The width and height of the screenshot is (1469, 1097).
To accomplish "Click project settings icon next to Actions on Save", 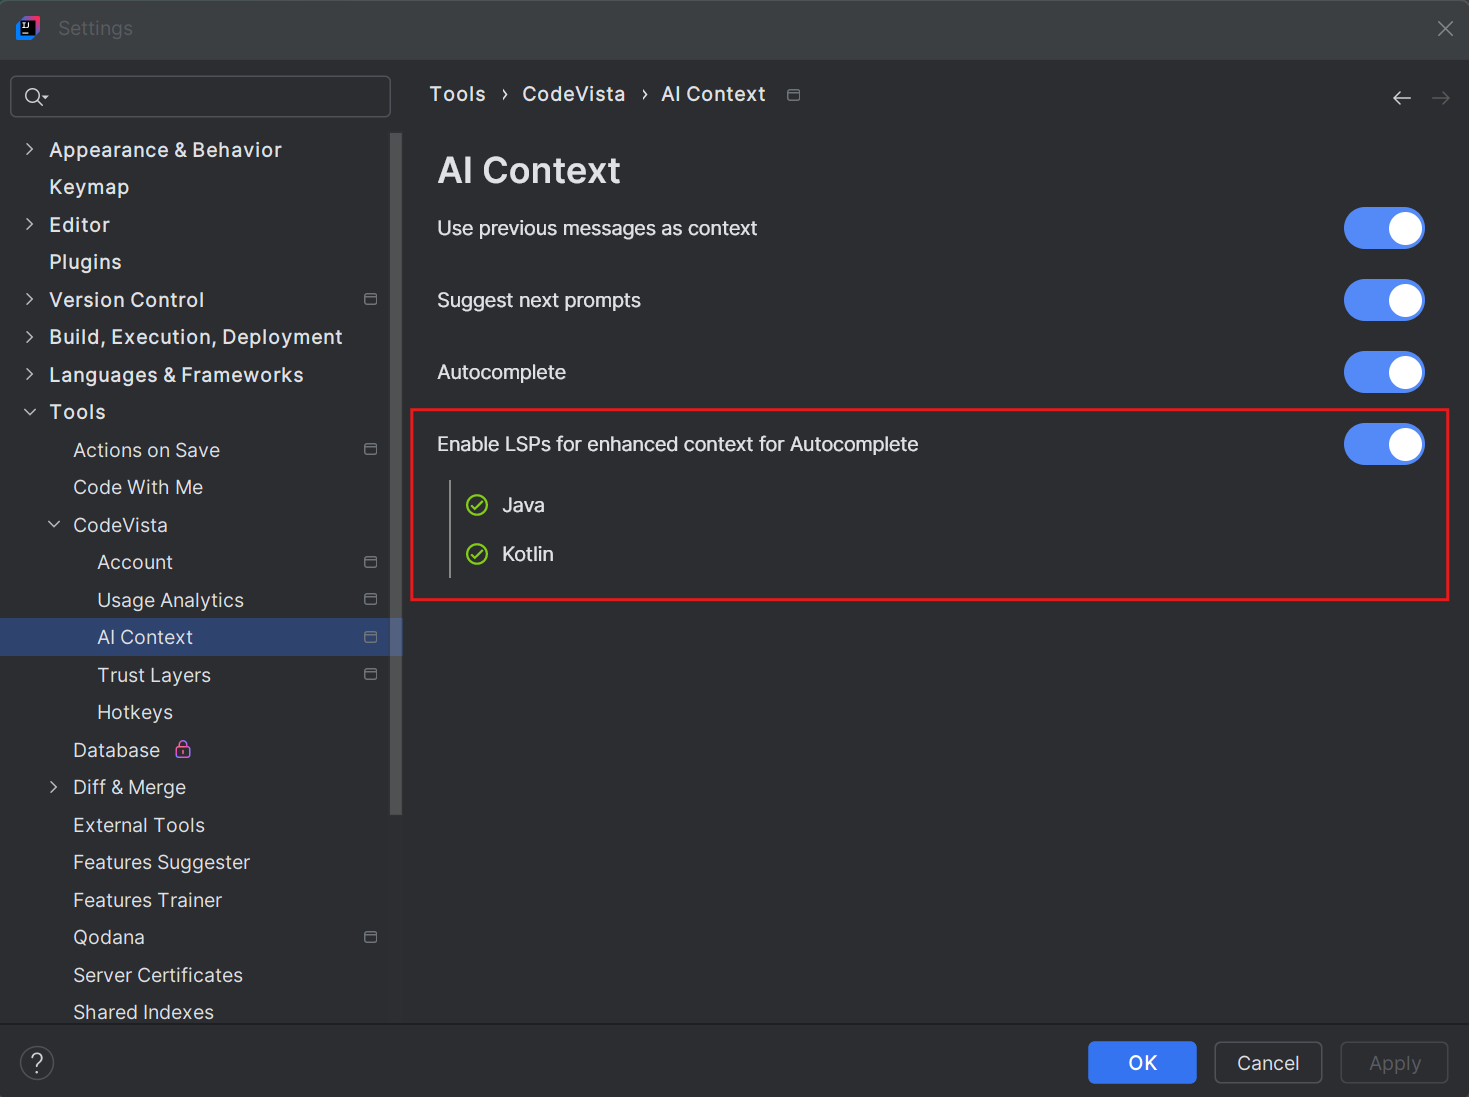I will point(371,449).
